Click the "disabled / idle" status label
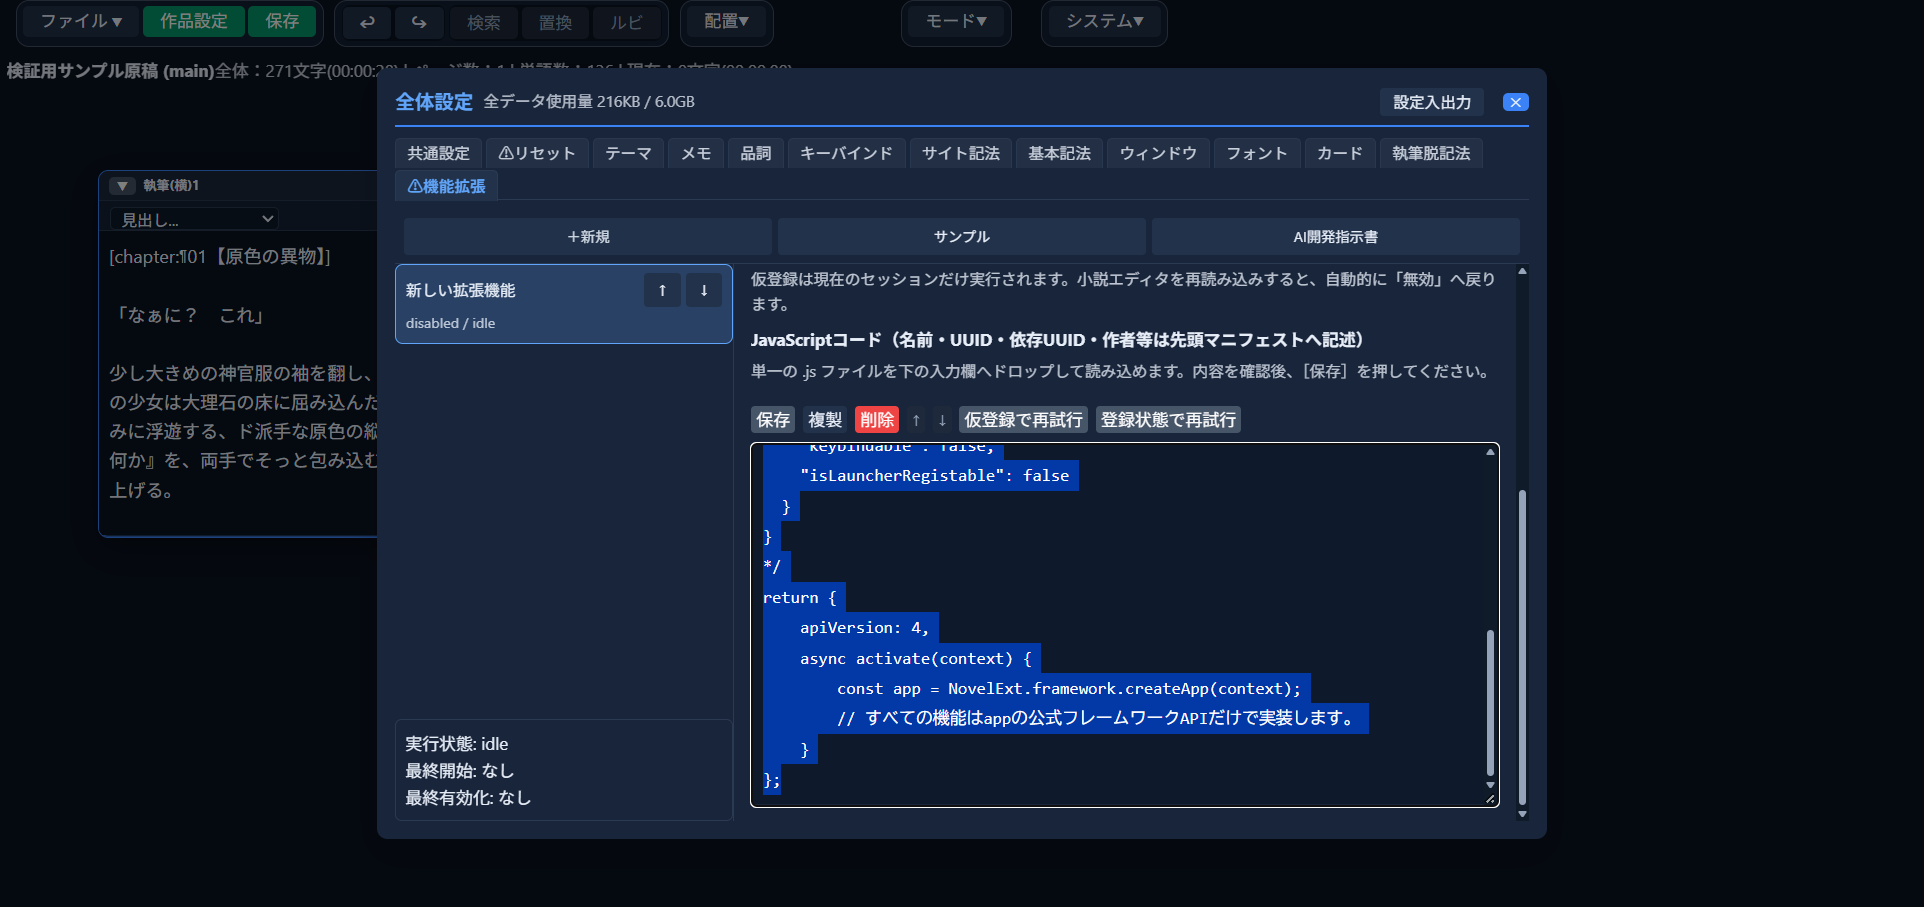The height and width of the screenshot is (907, 1924). tap(450, 323)
